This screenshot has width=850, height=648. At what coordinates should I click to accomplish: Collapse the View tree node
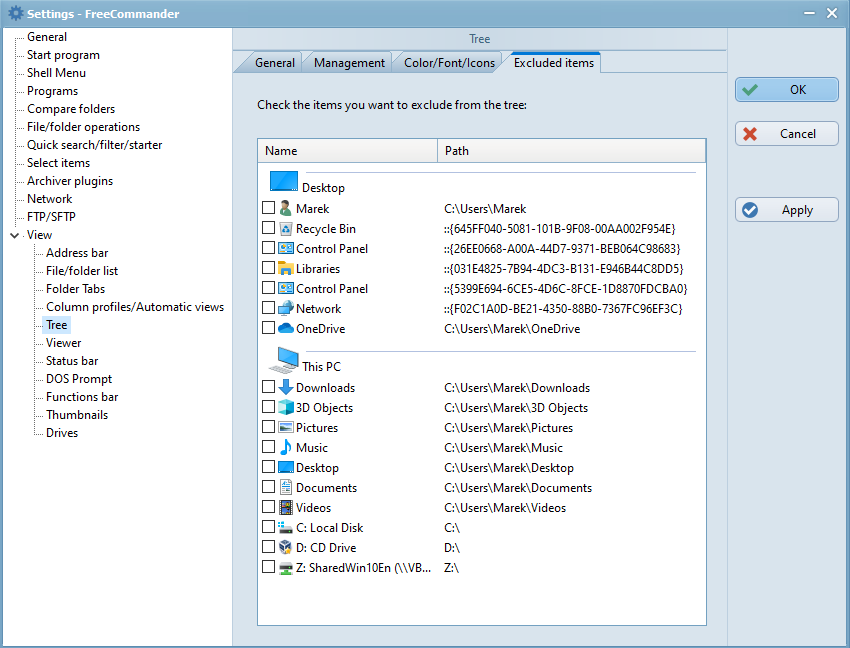(15, 235)
